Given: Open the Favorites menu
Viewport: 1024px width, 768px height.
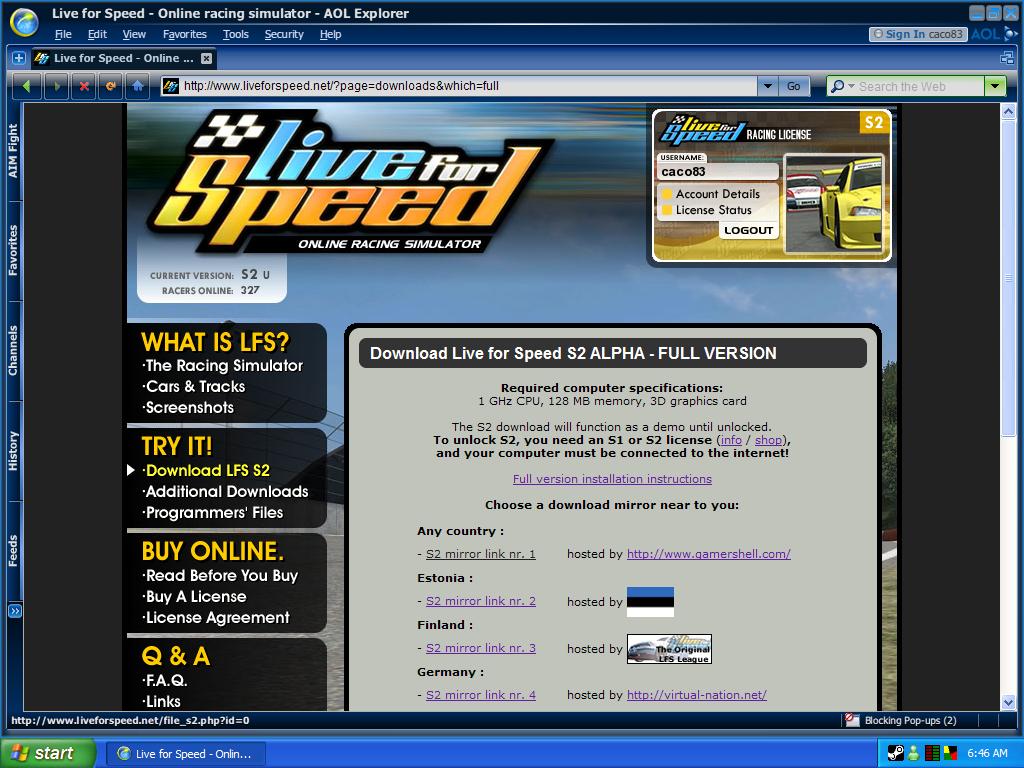Looking at the screenshot, I should (x=185, y=34).
